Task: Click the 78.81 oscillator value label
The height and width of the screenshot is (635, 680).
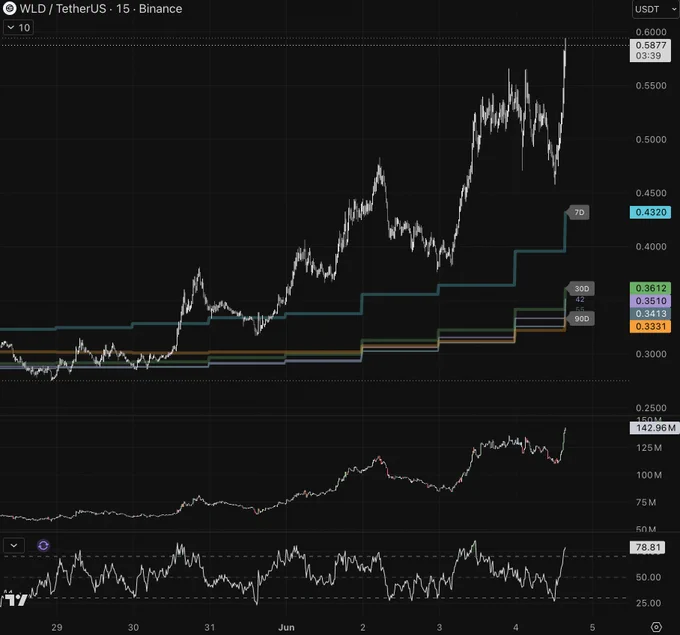Action: tap(647, 547)
